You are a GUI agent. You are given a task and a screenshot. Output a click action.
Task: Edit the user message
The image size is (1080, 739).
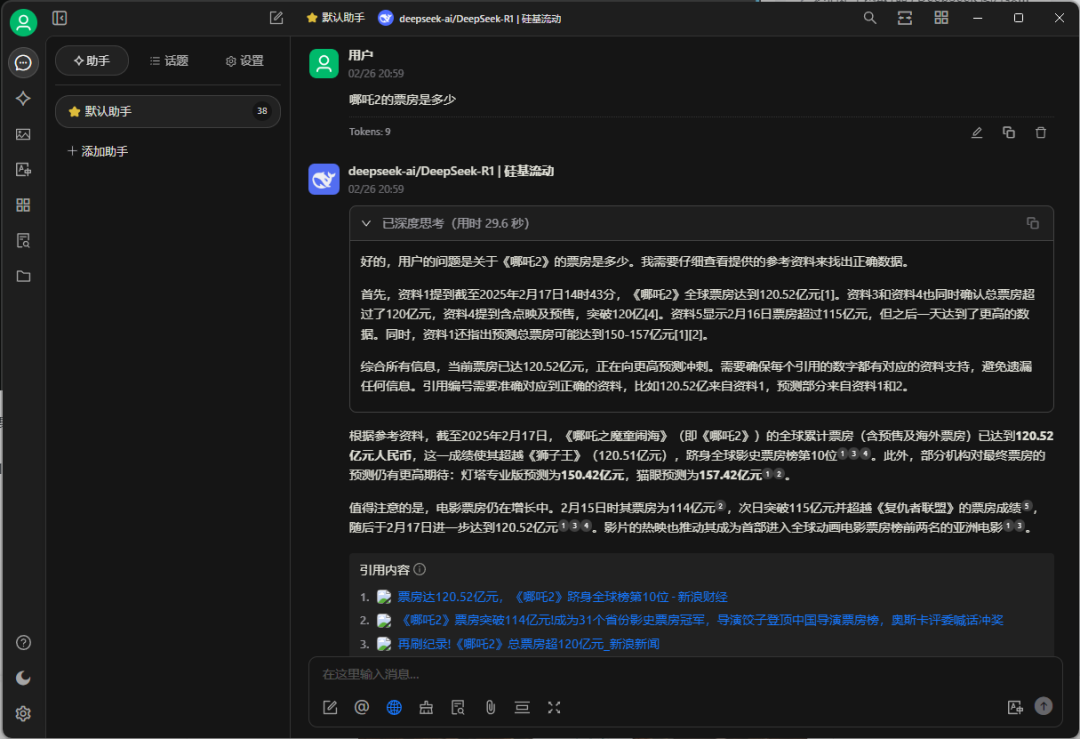pos(977,132)
